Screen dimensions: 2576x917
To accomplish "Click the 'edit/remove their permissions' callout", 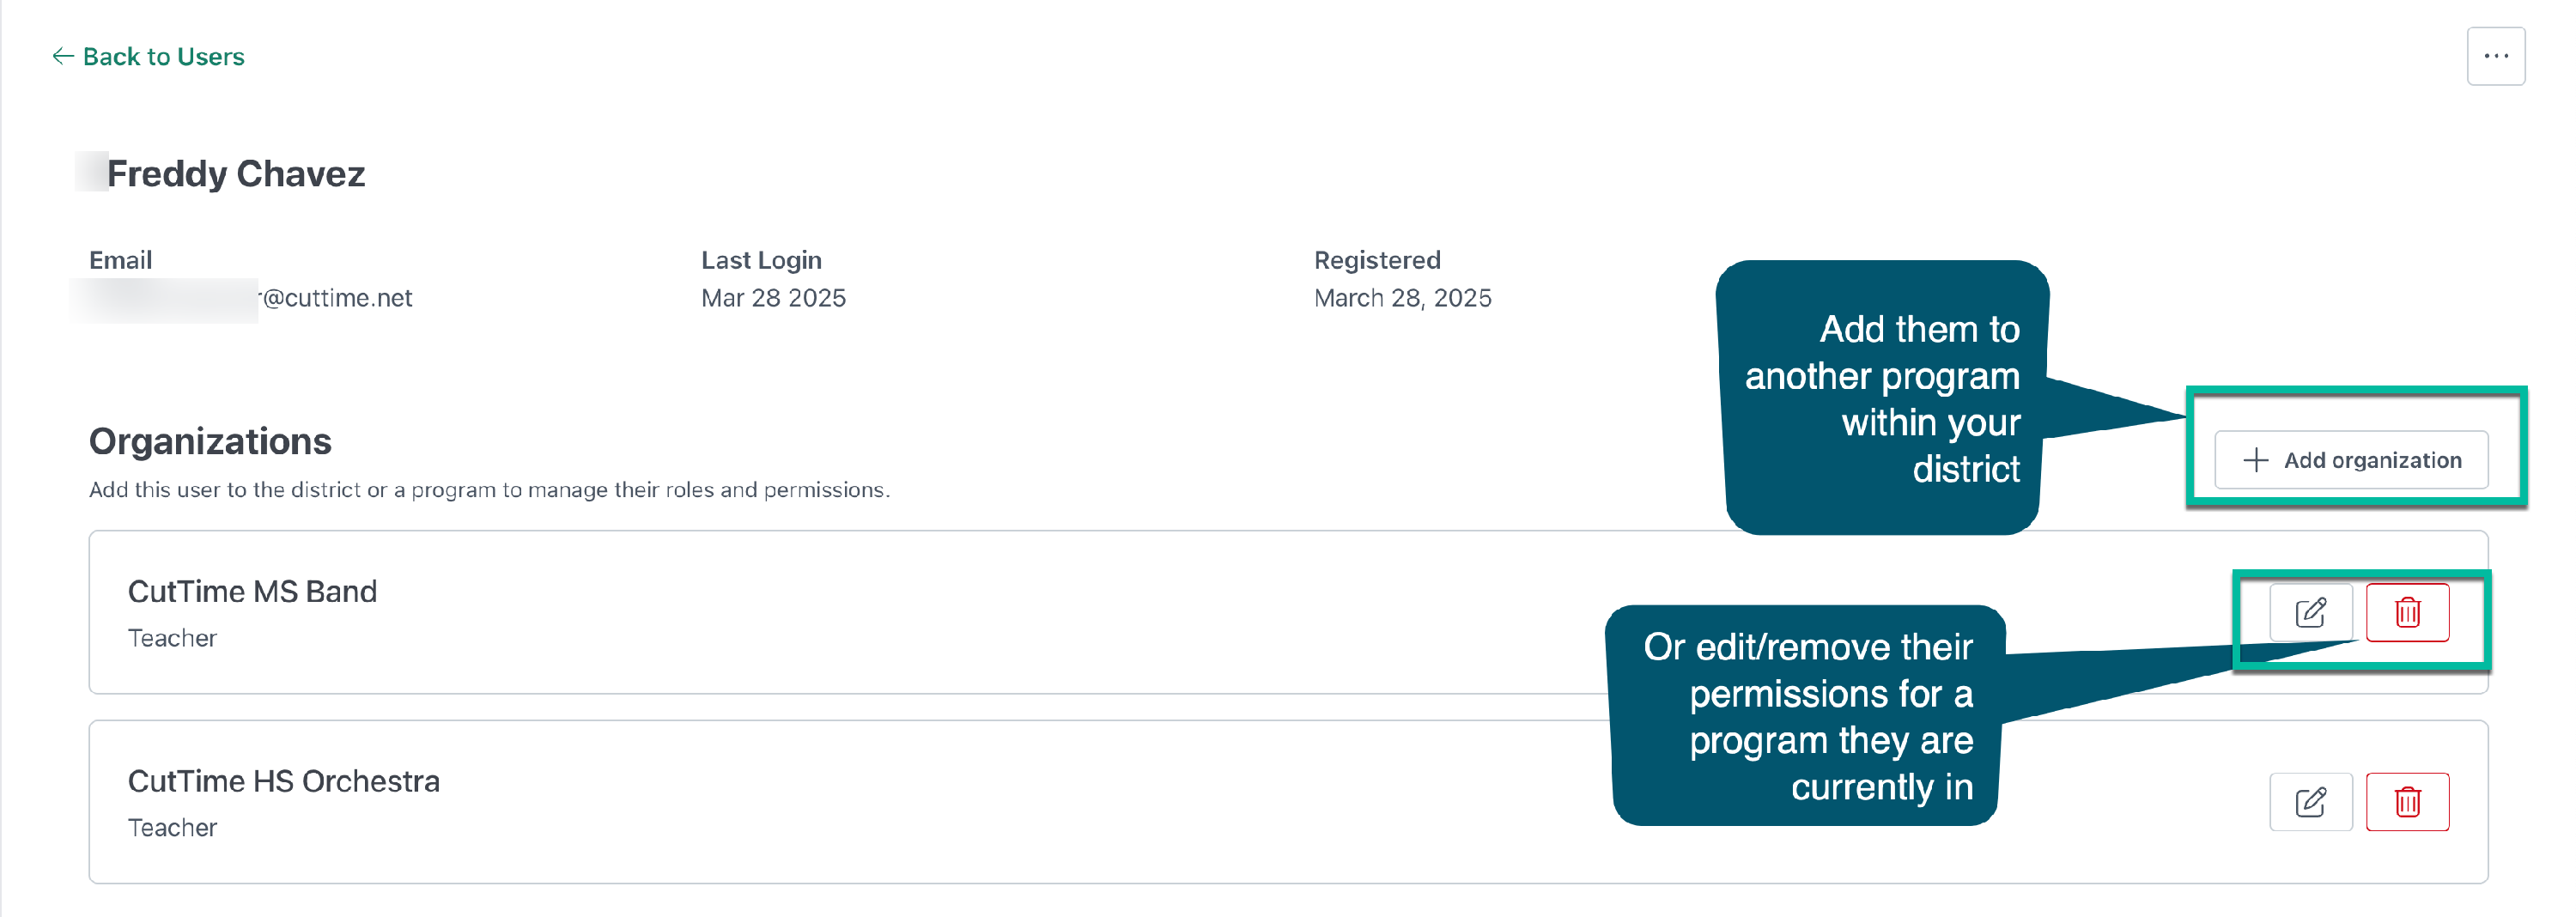I will click(1807, 716).
